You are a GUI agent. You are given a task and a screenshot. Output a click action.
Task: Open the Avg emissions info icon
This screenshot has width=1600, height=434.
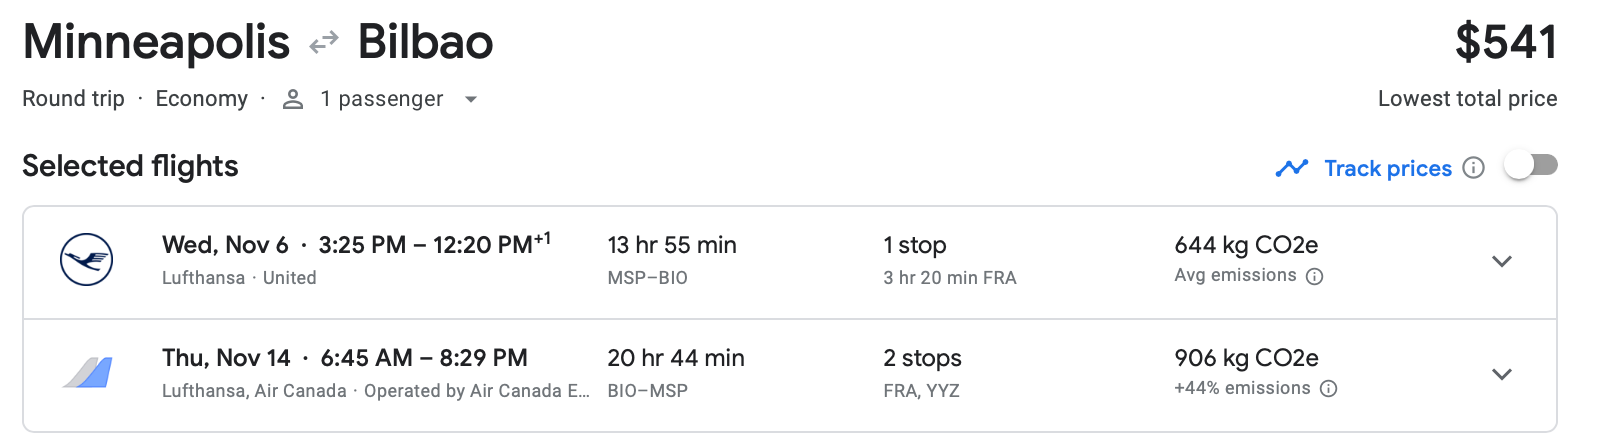(1315, 277)
